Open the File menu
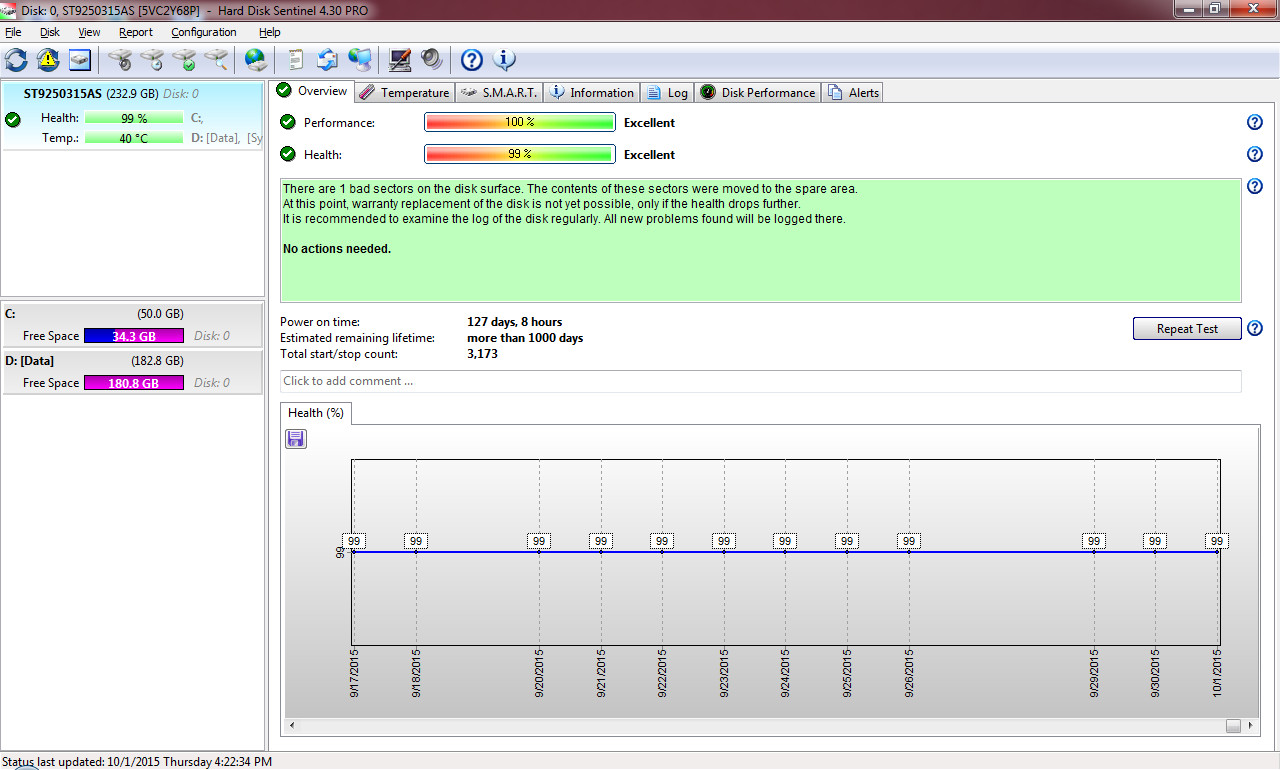1280x770 pixels. 13,32
